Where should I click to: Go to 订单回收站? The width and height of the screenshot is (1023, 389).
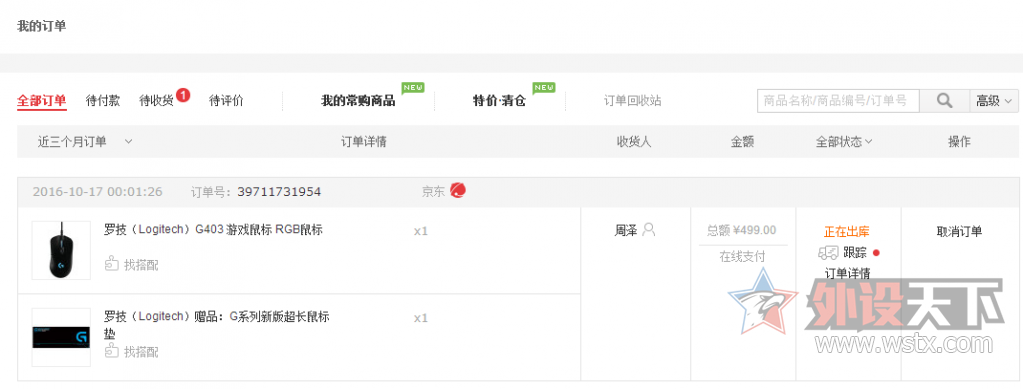632,101
